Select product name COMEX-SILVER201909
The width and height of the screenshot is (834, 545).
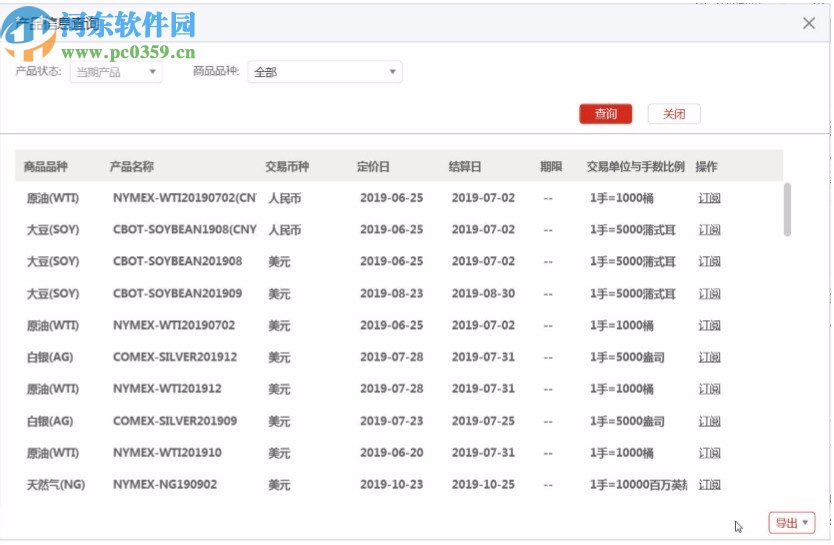click(x=175, y=421)
